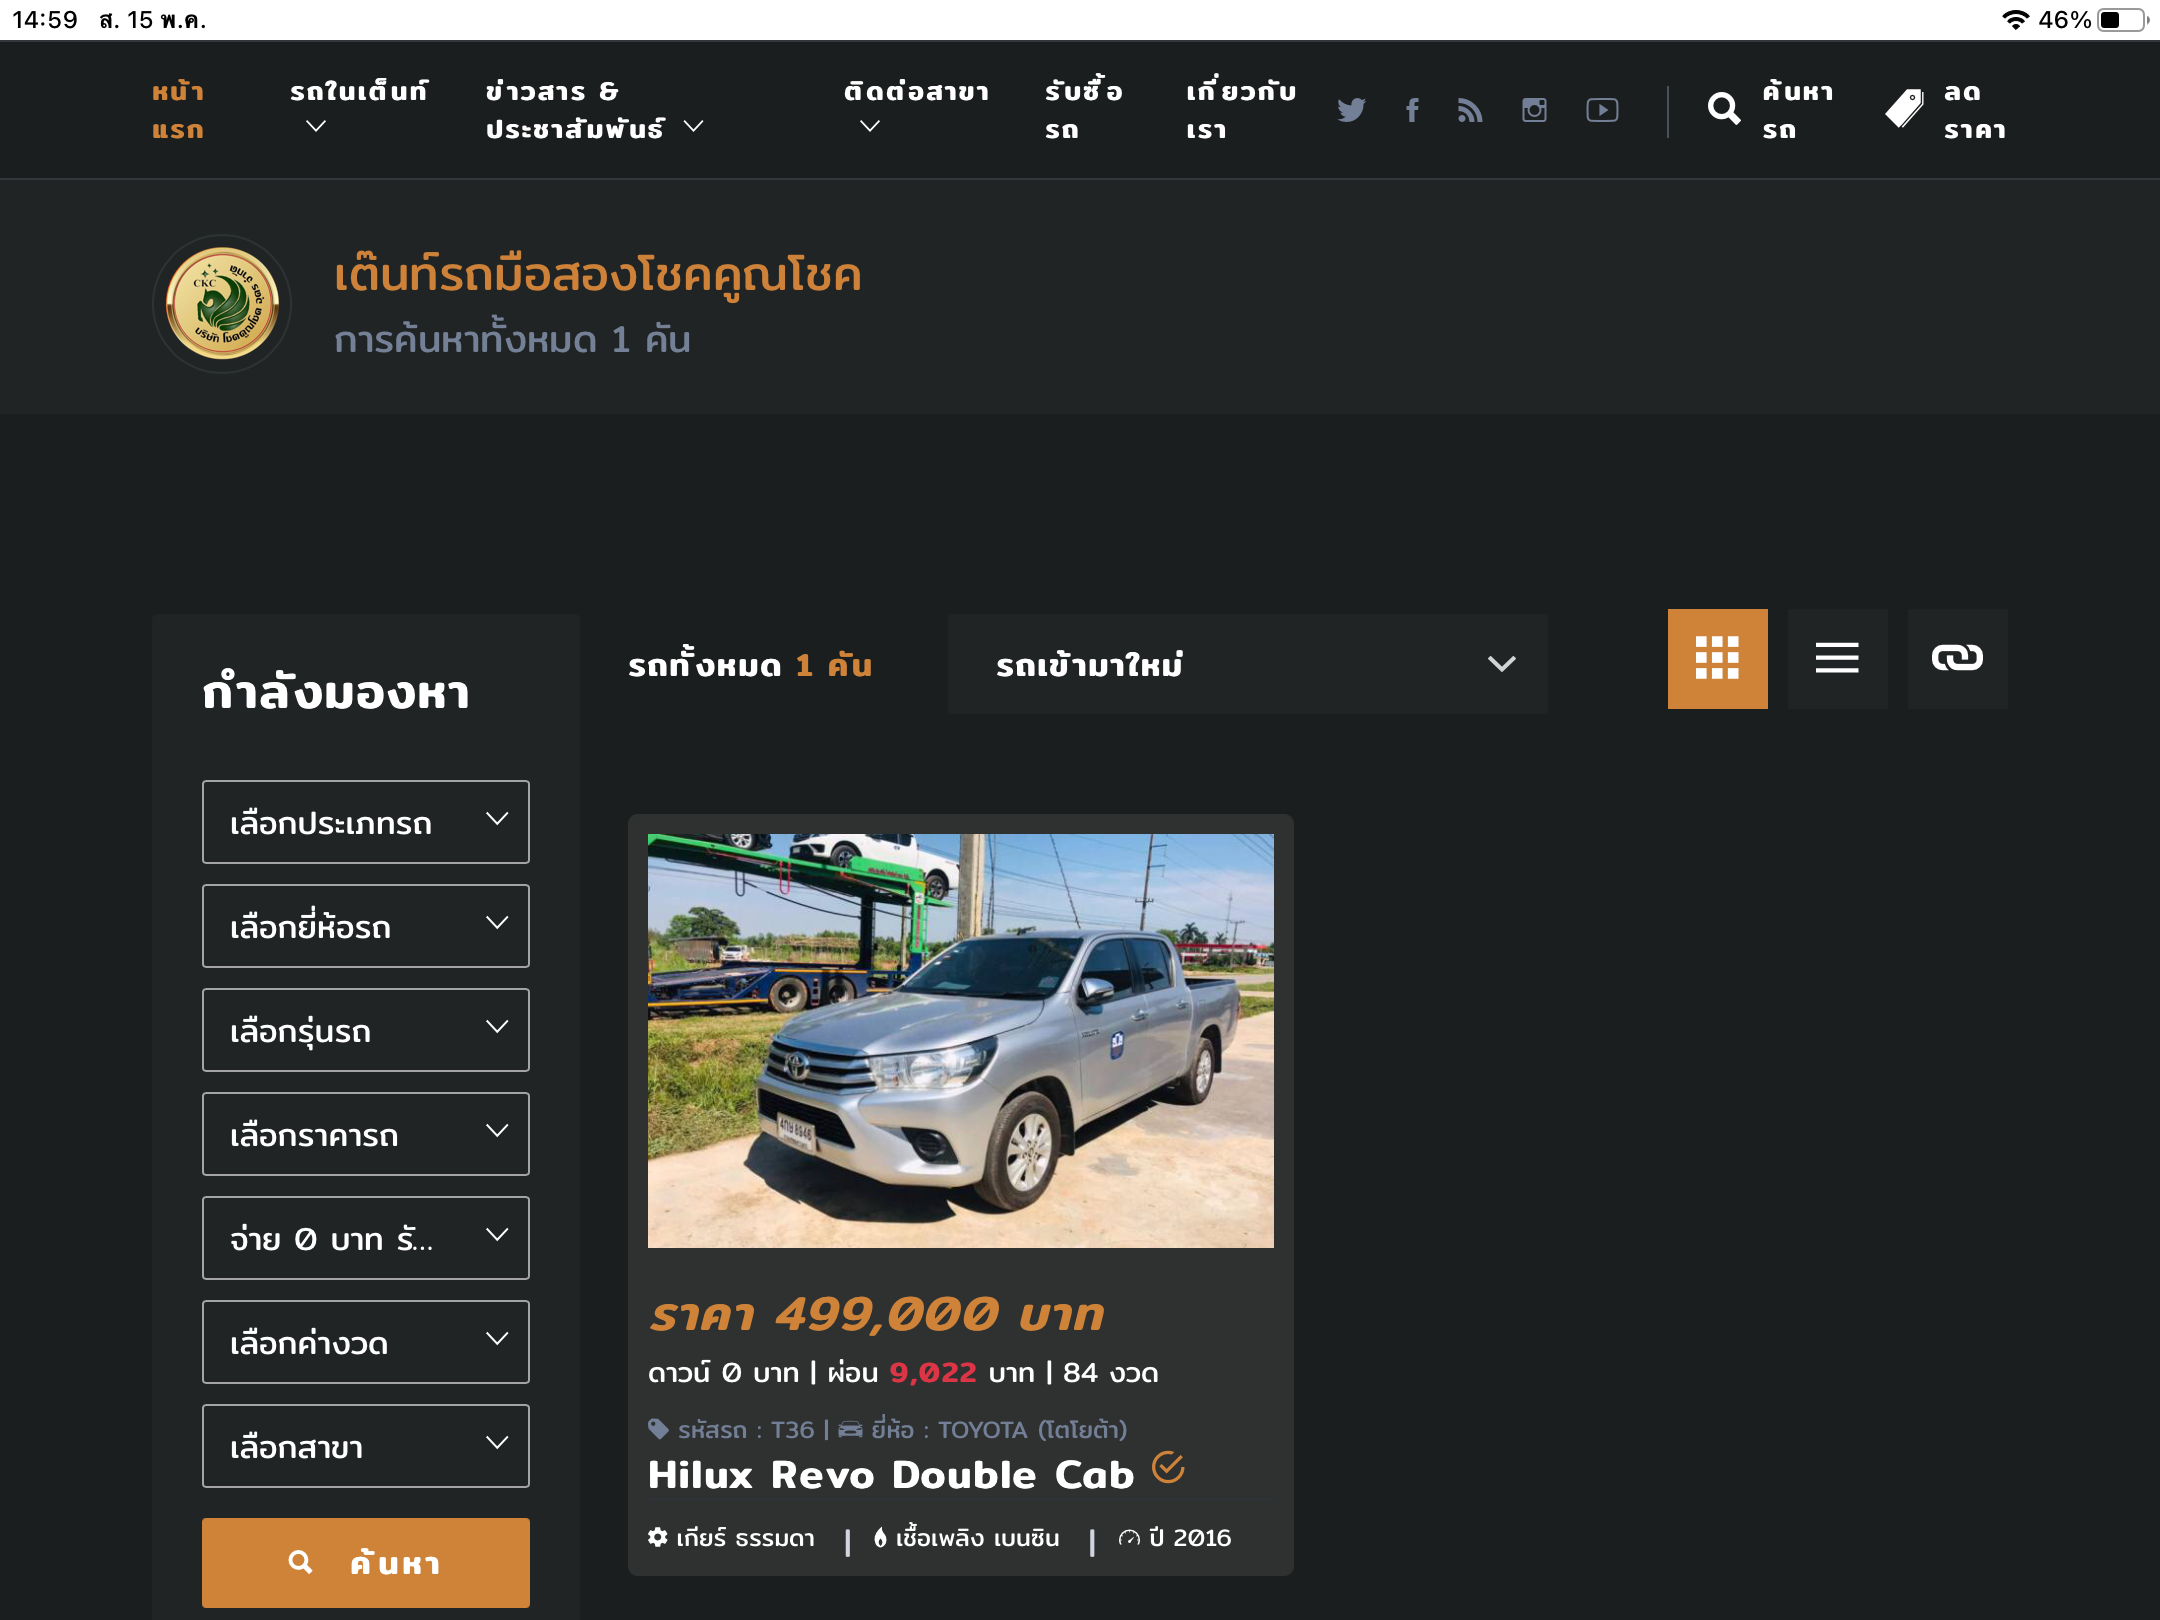Viewport: 2160px width, 1620px height.
Task: Switch to list view layout
Action: tap(1837, 659)
